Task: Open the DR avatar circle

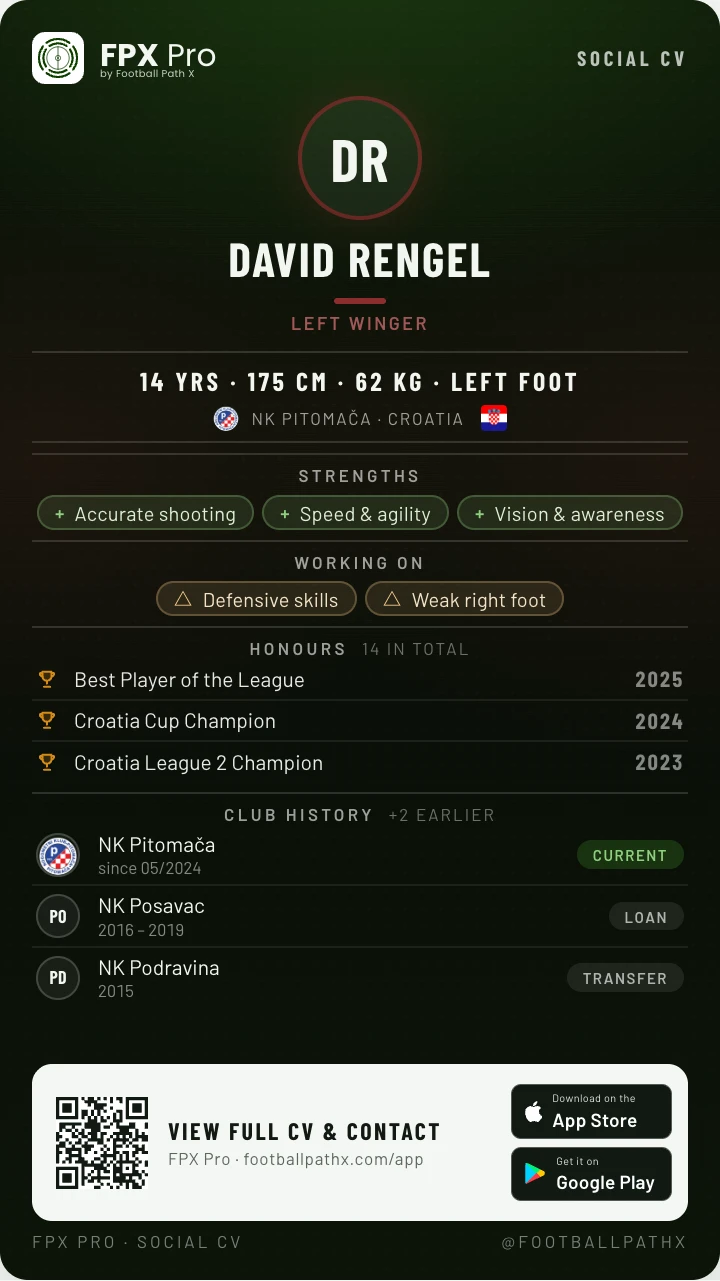Action: (360, 158)
